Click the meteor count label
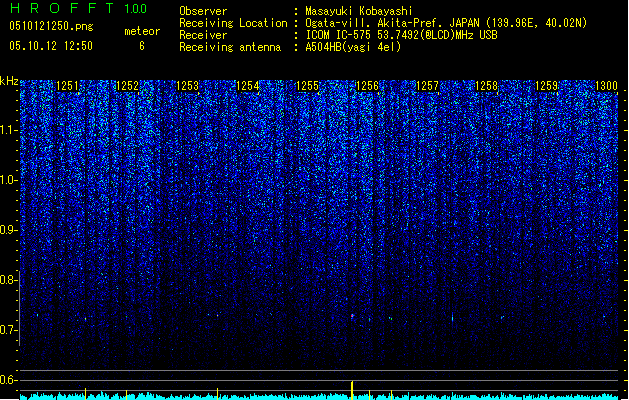Viewport: 629px width, 400px height. [x=142, y=31]
